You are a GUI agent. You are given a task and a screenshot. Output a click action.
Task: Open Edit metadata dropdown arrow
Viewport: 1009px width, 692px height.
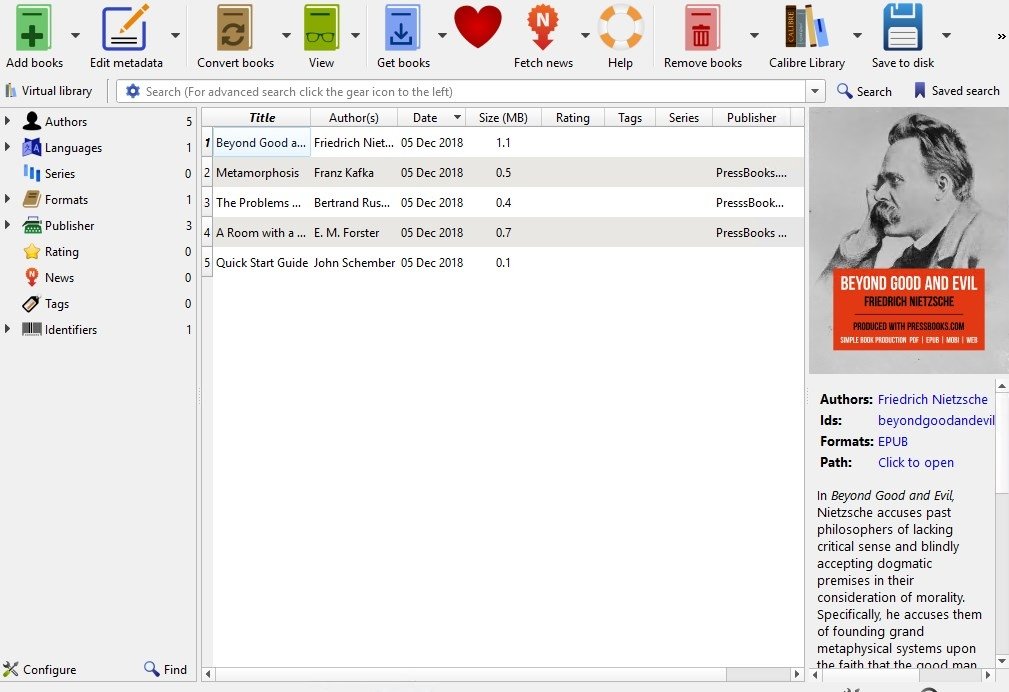coord(175,35)
